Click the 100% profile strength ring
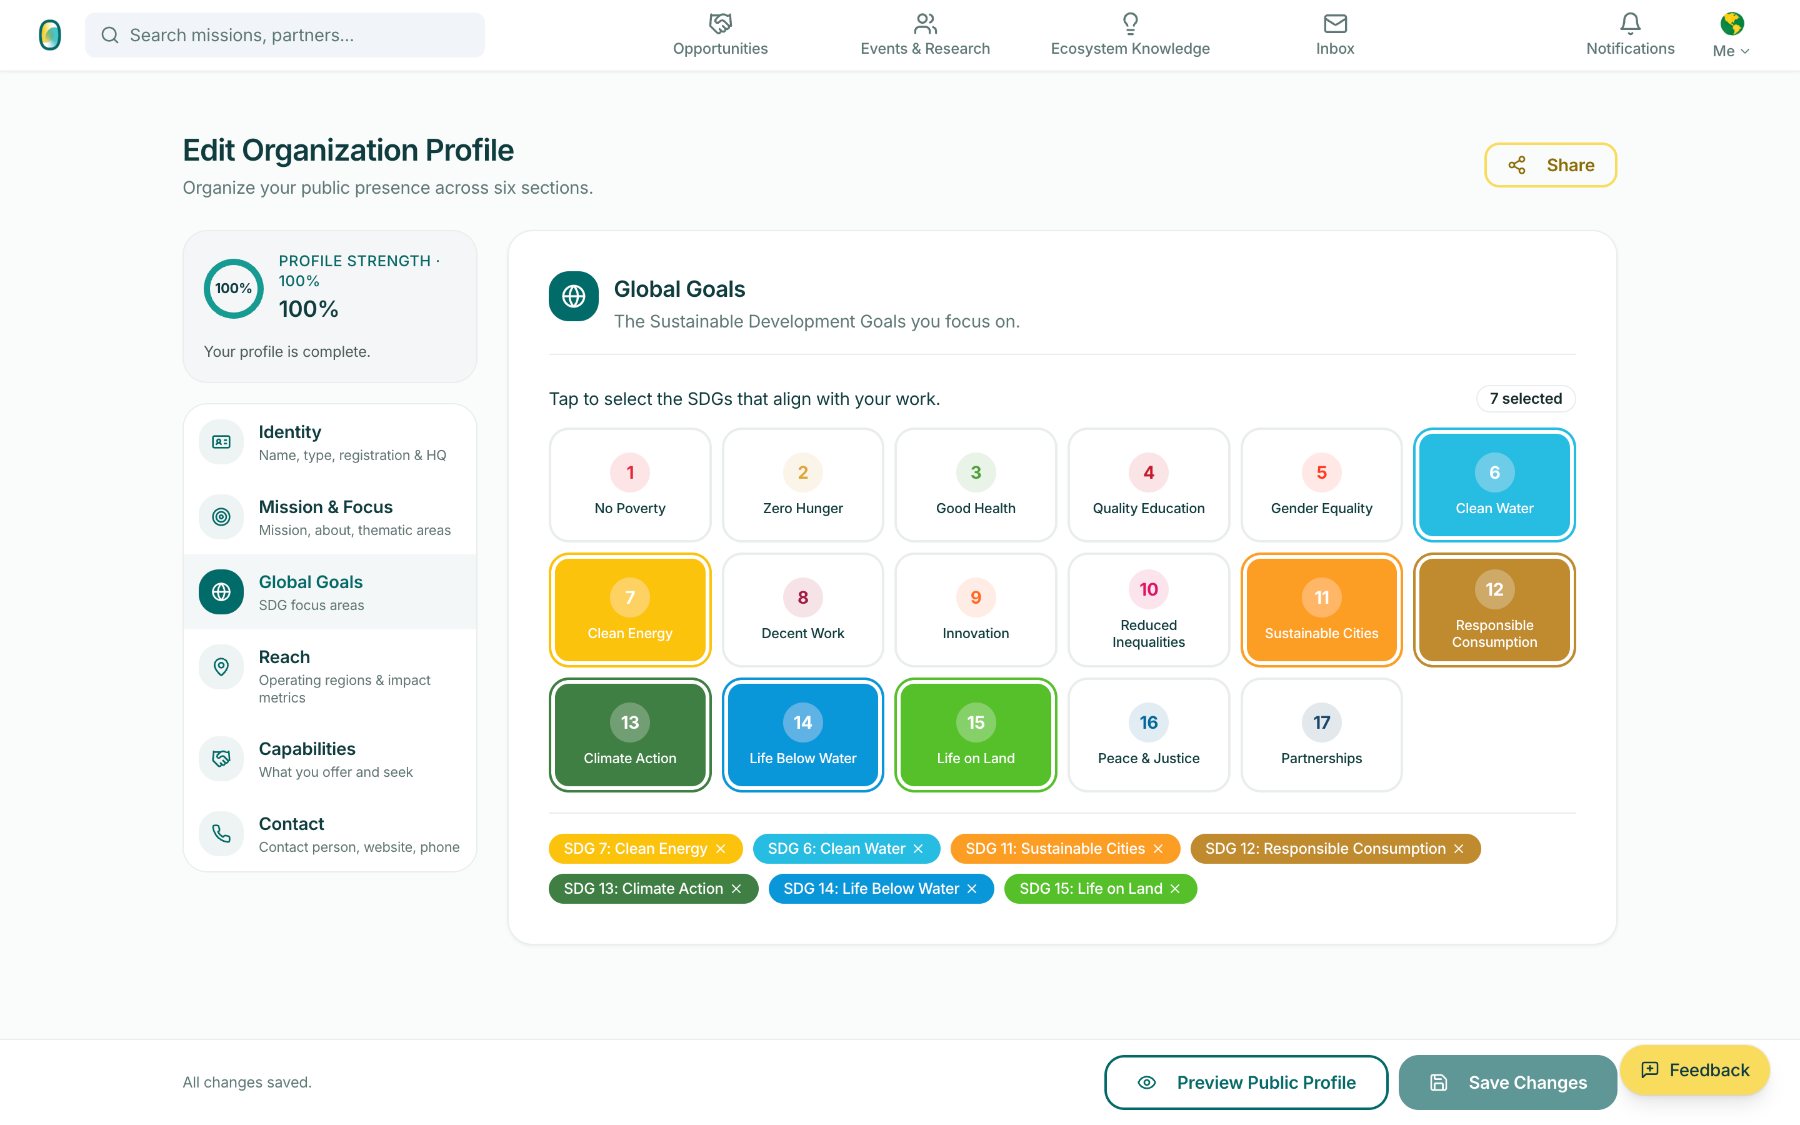This screenshot has width=1800, height=1125. coord(234,289)
